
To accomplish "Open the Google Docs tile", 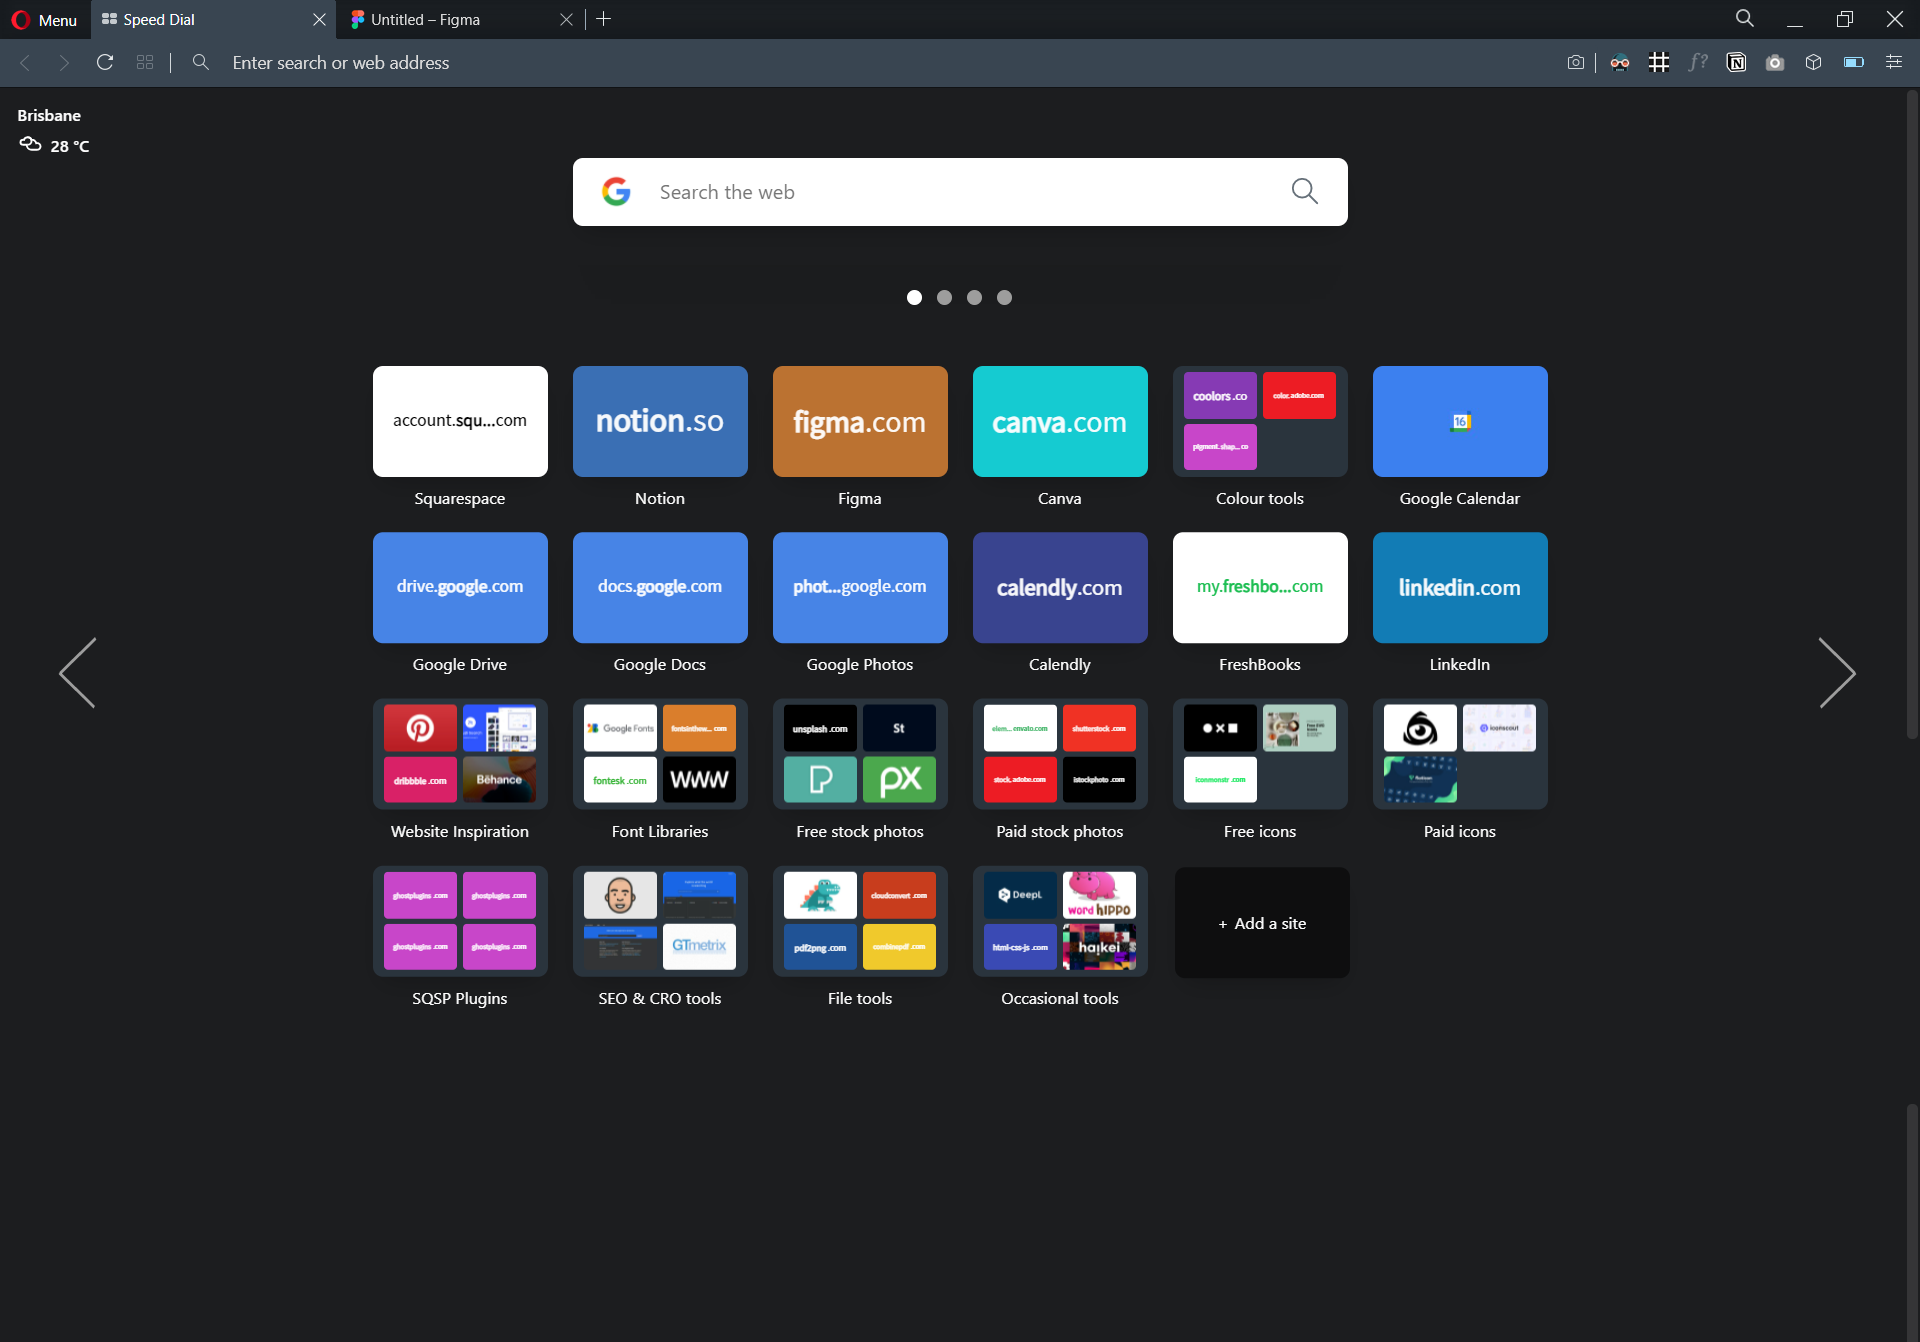I will [x=660, y=587].
